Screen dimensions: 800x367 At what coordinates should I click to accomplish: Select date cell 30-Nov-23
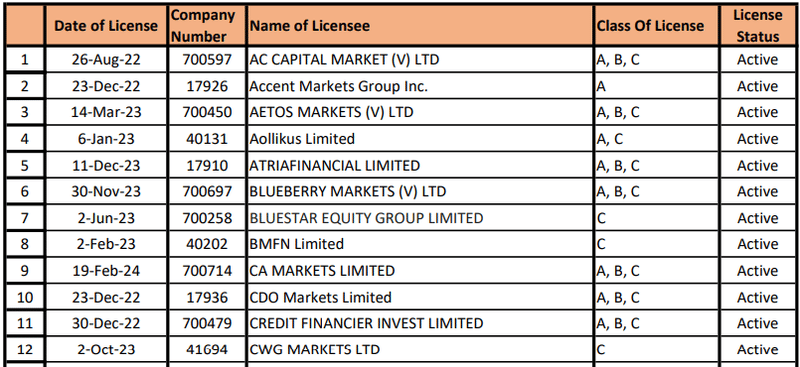point(106,191)
